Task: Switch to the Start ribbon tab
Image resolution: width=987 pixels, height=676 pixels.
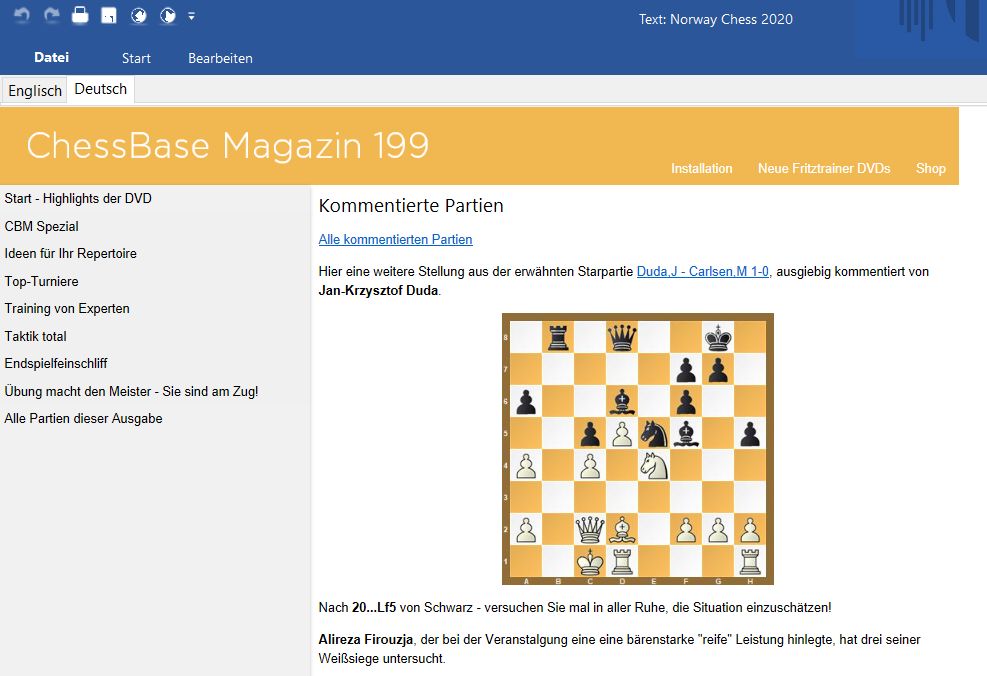Action: click(136, 58)
